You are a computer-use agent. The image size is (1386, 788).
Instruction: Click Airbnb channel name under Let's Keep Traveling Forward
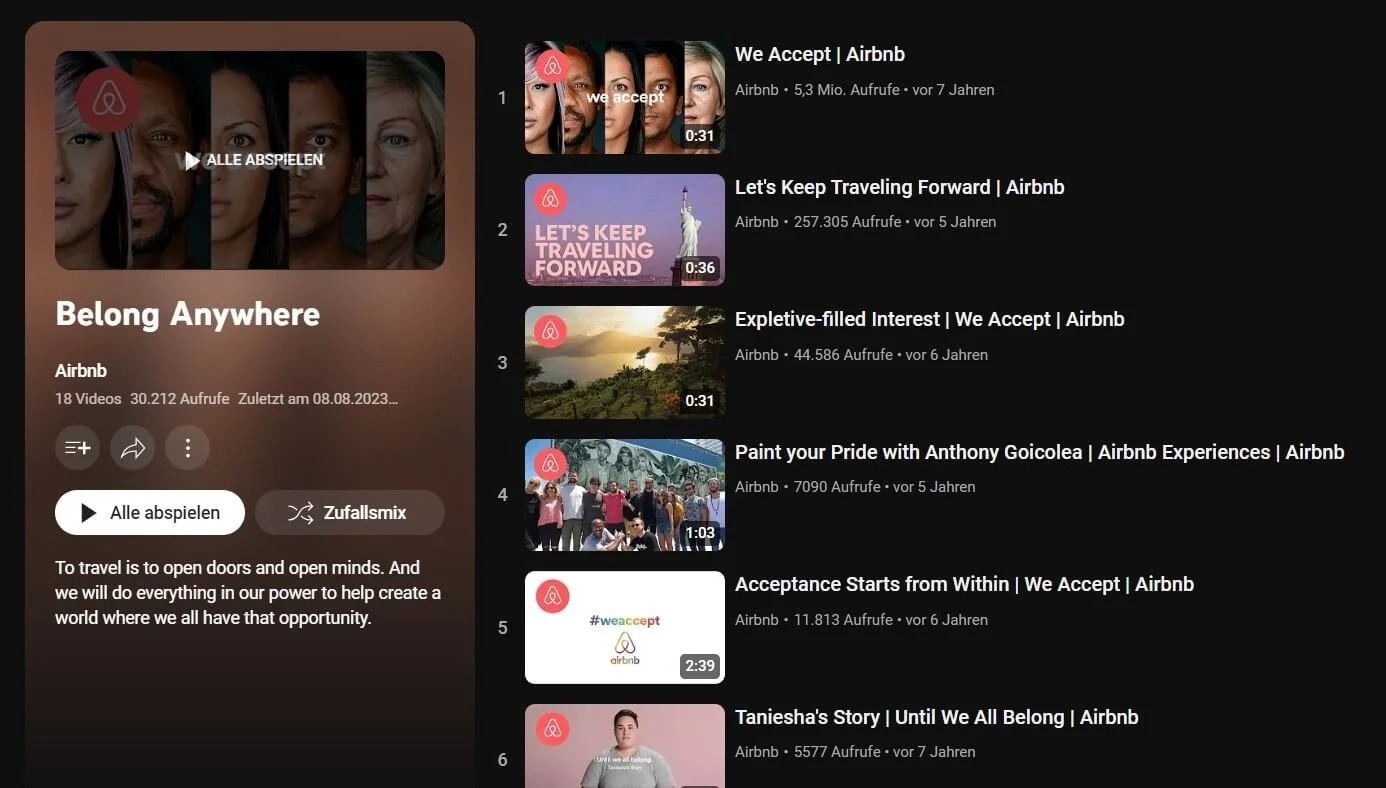(757, 222)
